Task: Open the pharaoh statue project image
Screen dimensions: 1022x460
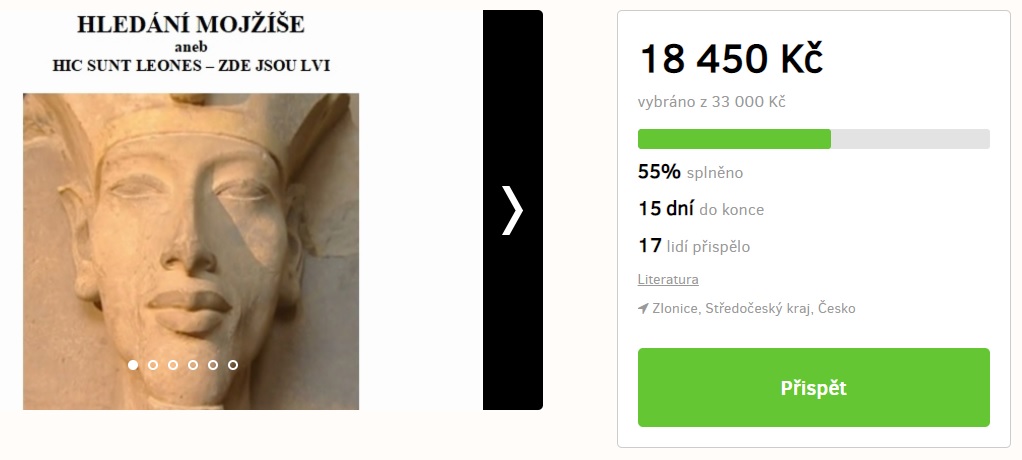Action: pyautogui.click(x=191, y=252)
